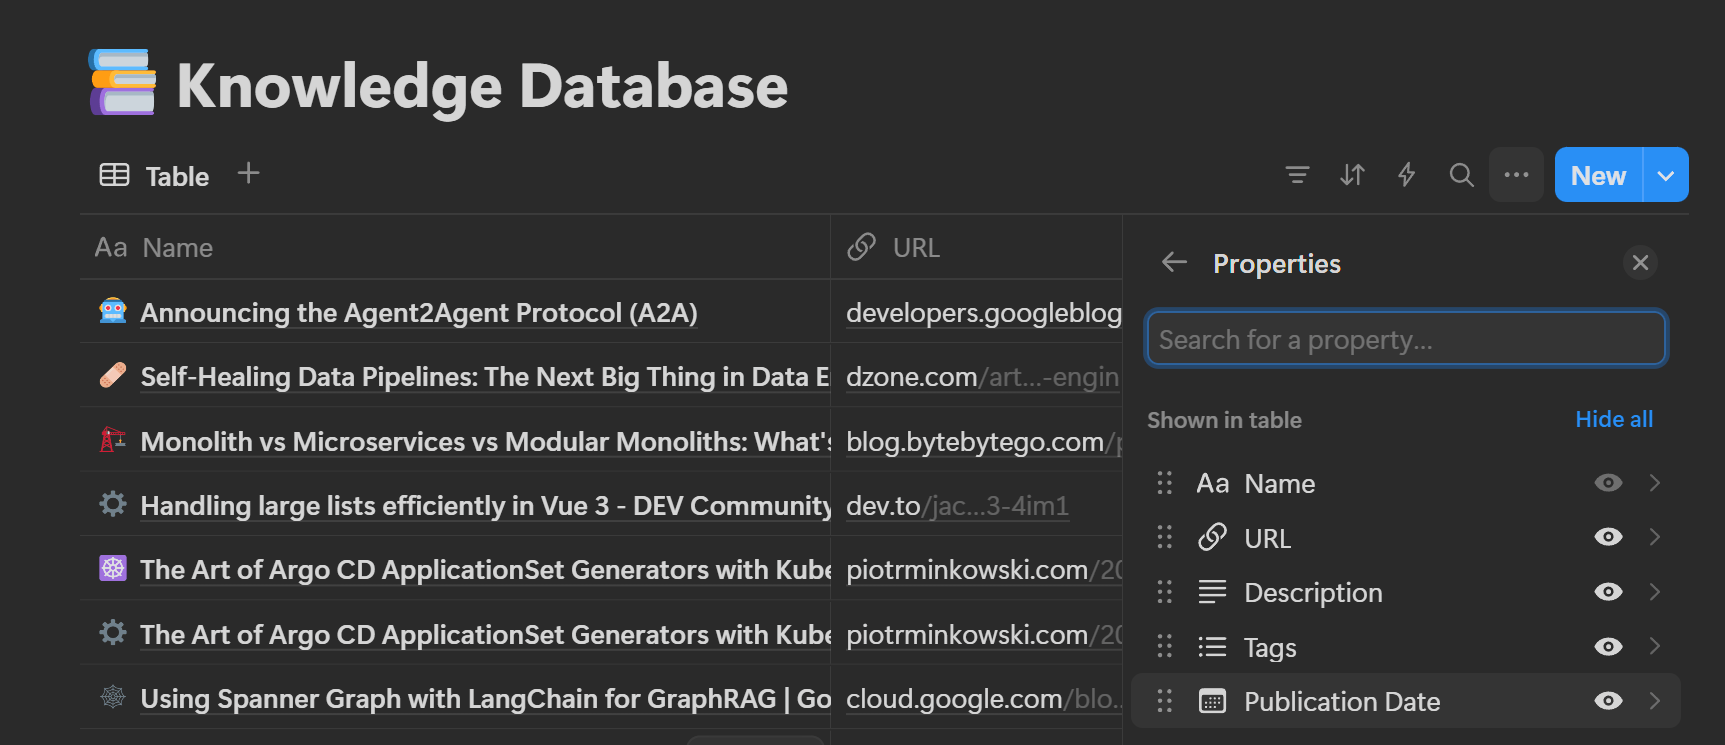Close the Properties panel
Screen dimensions: 1725x745
tap(1640, 263)
